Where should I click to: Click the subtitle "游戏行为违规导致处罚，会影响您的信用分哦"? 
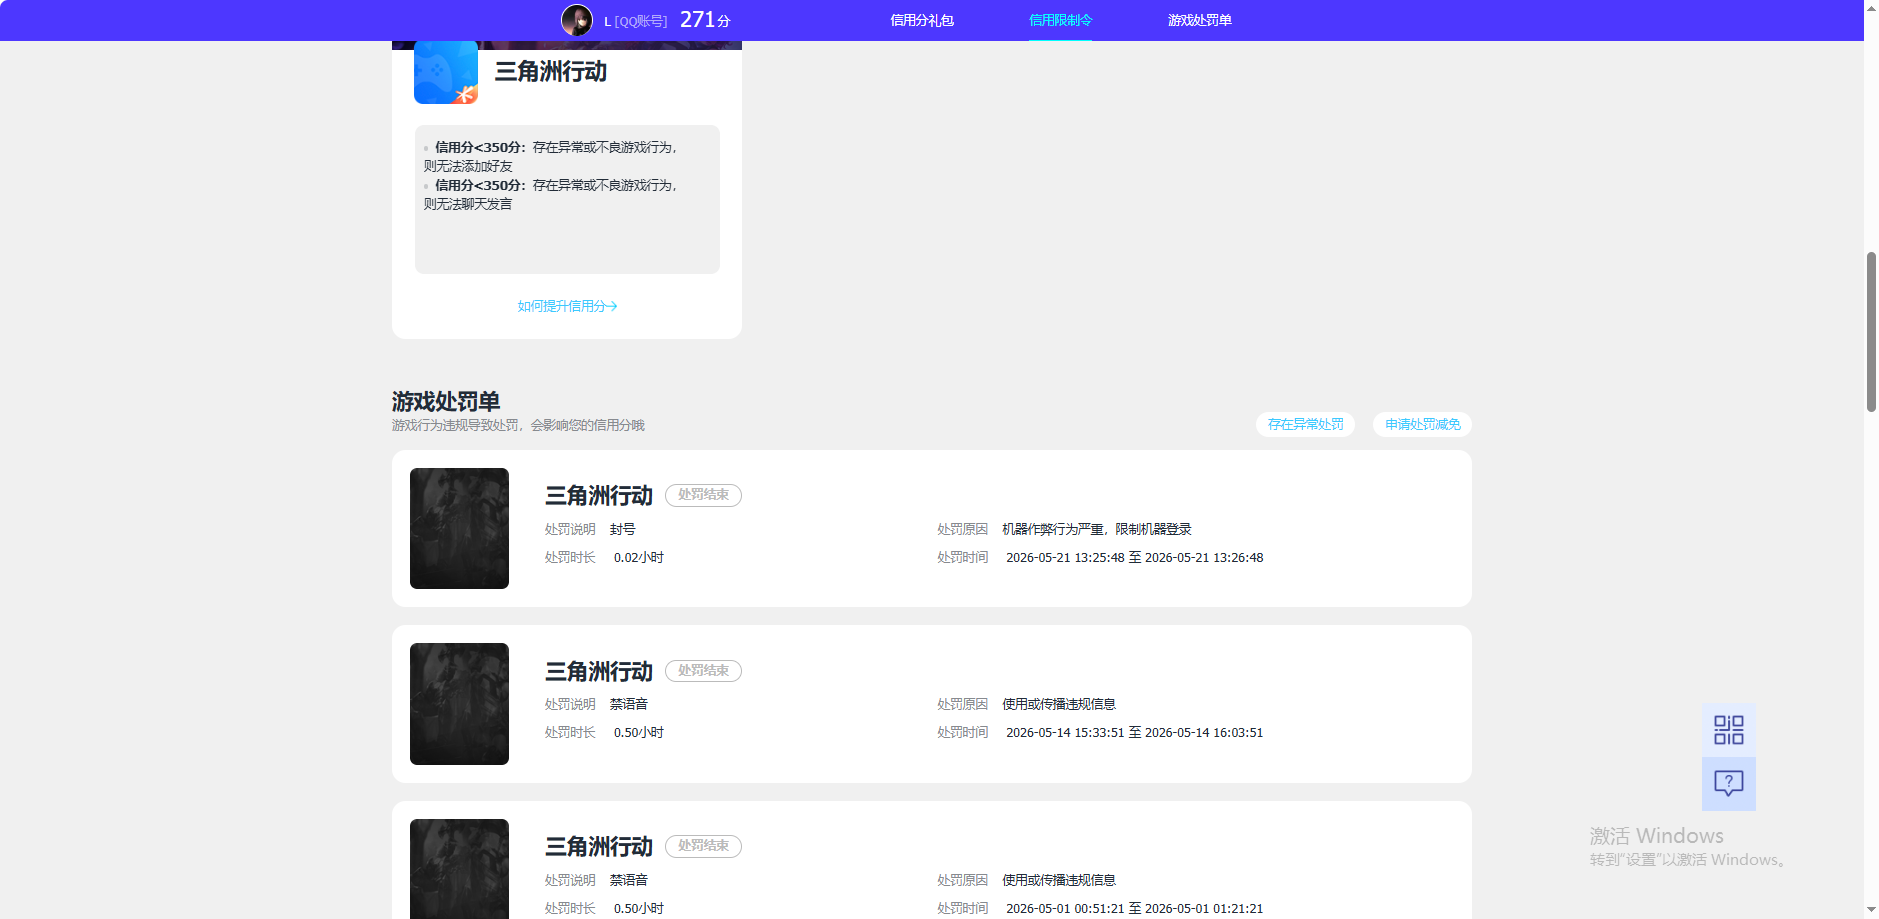pyautogui.click(x=518, y=425)
